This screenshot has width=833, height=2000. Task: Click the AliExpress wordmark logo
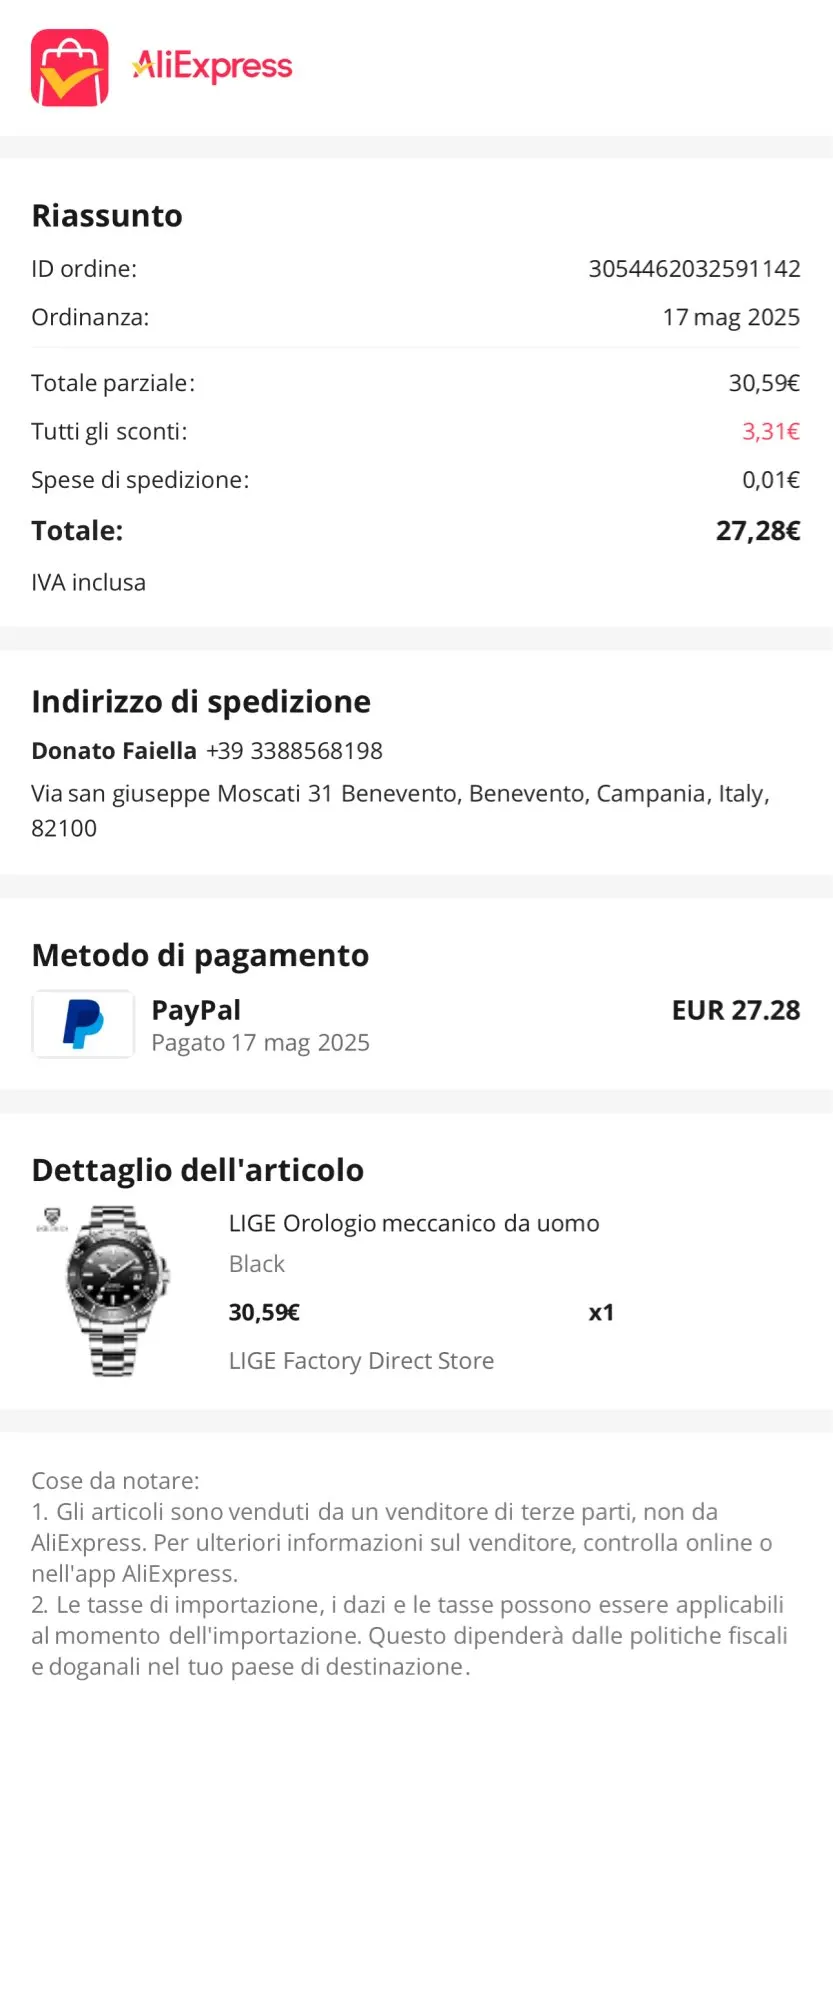pyautogui.click(x=212, y=67)
